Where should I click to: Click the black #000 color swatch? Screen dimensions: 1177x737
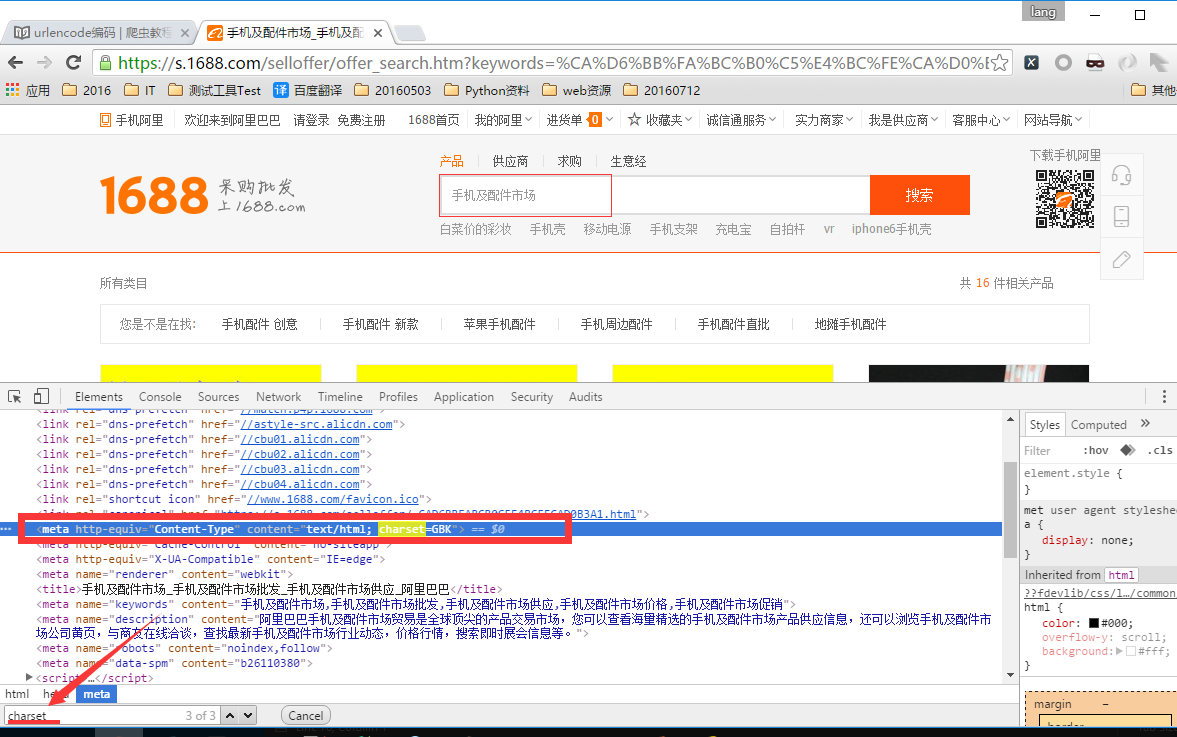tap(1094, 623)
